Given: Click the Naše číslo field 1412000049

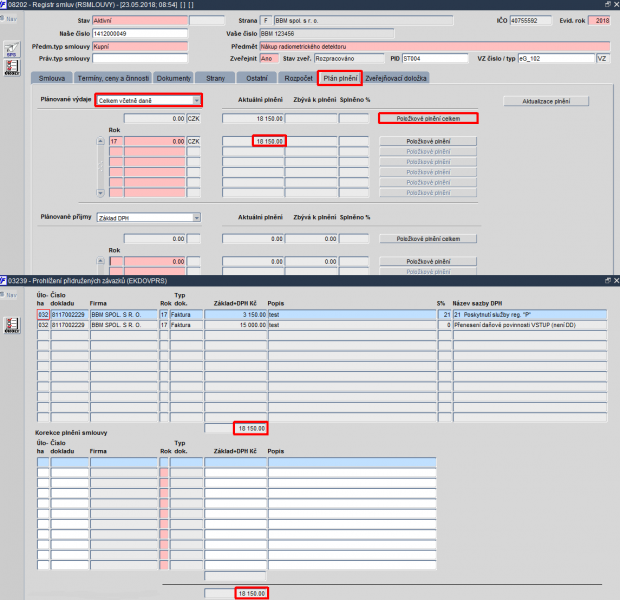Looking at the screenshot, I should pyautogui.click(x=140, y=34).
